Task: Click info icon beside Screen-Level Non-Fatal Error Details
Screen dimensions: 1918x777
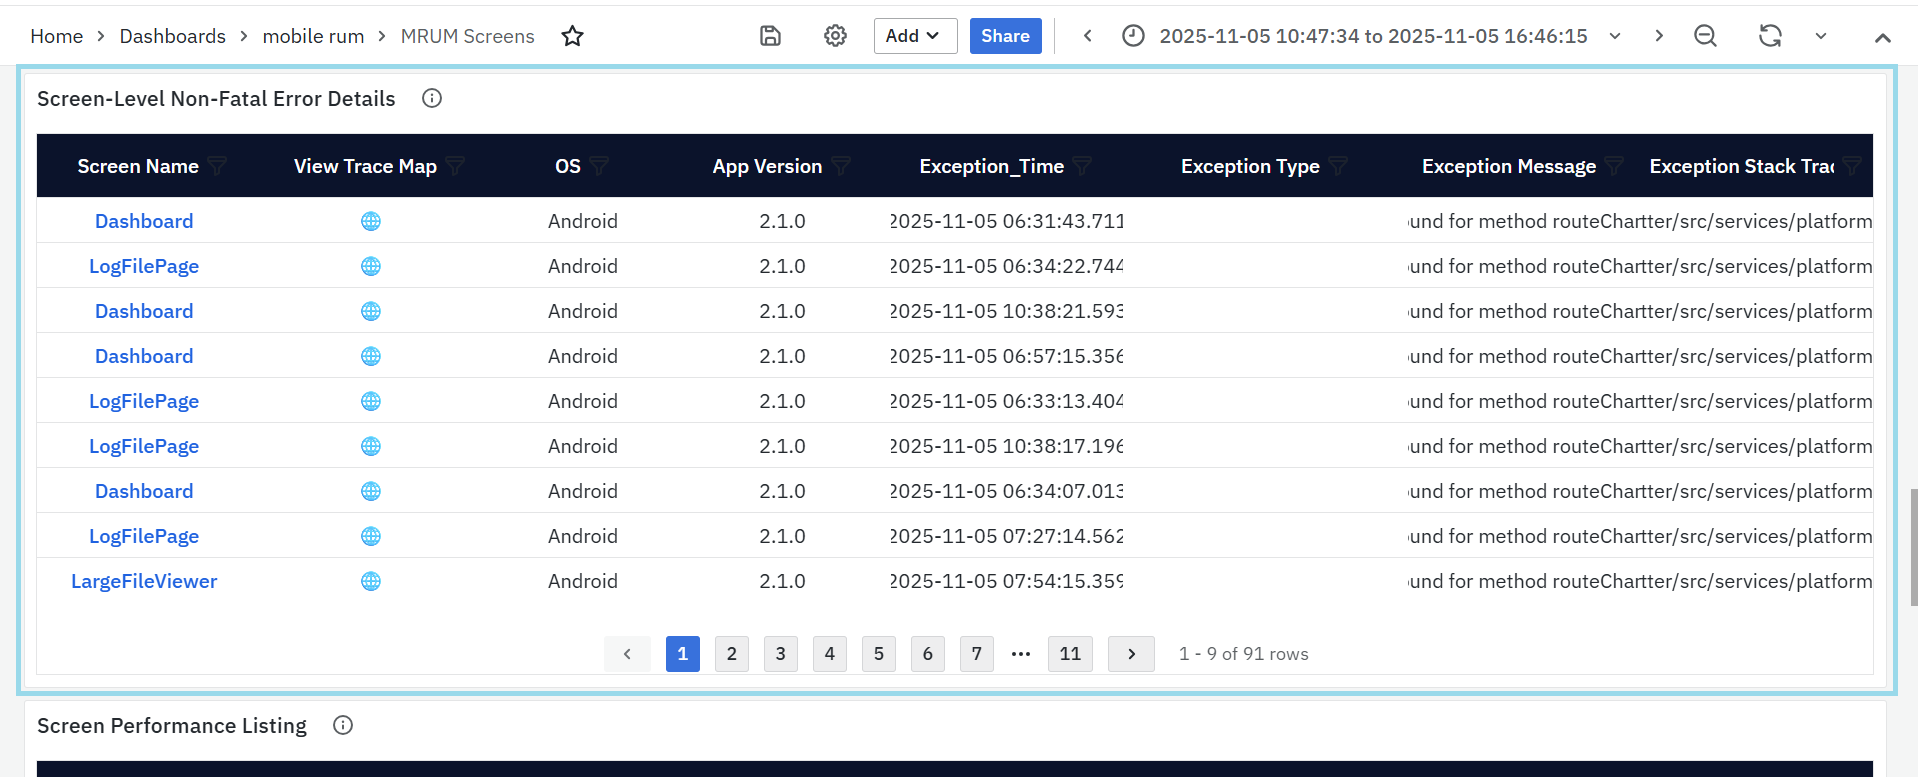Action: pos(432,98)
